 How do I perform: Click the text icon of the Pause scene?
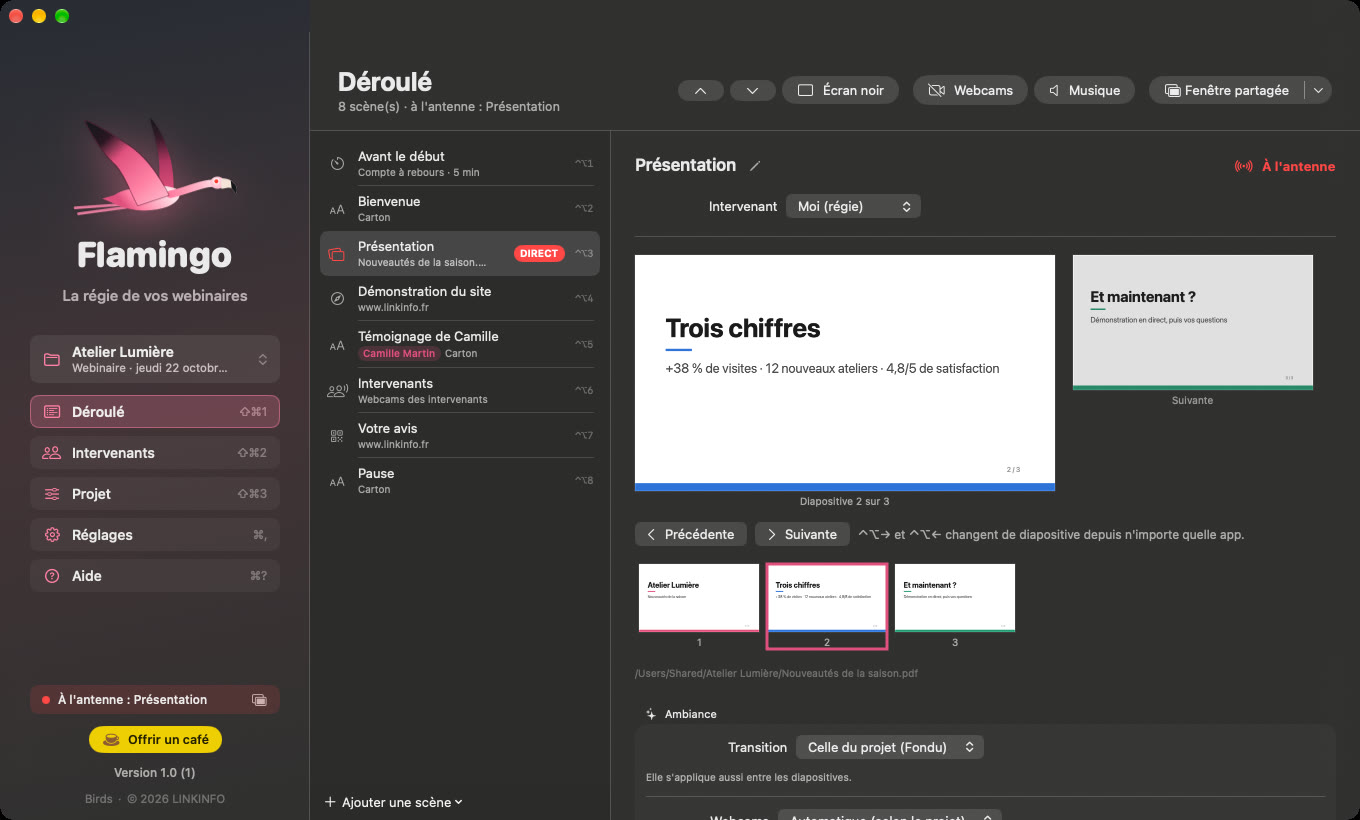337,481
